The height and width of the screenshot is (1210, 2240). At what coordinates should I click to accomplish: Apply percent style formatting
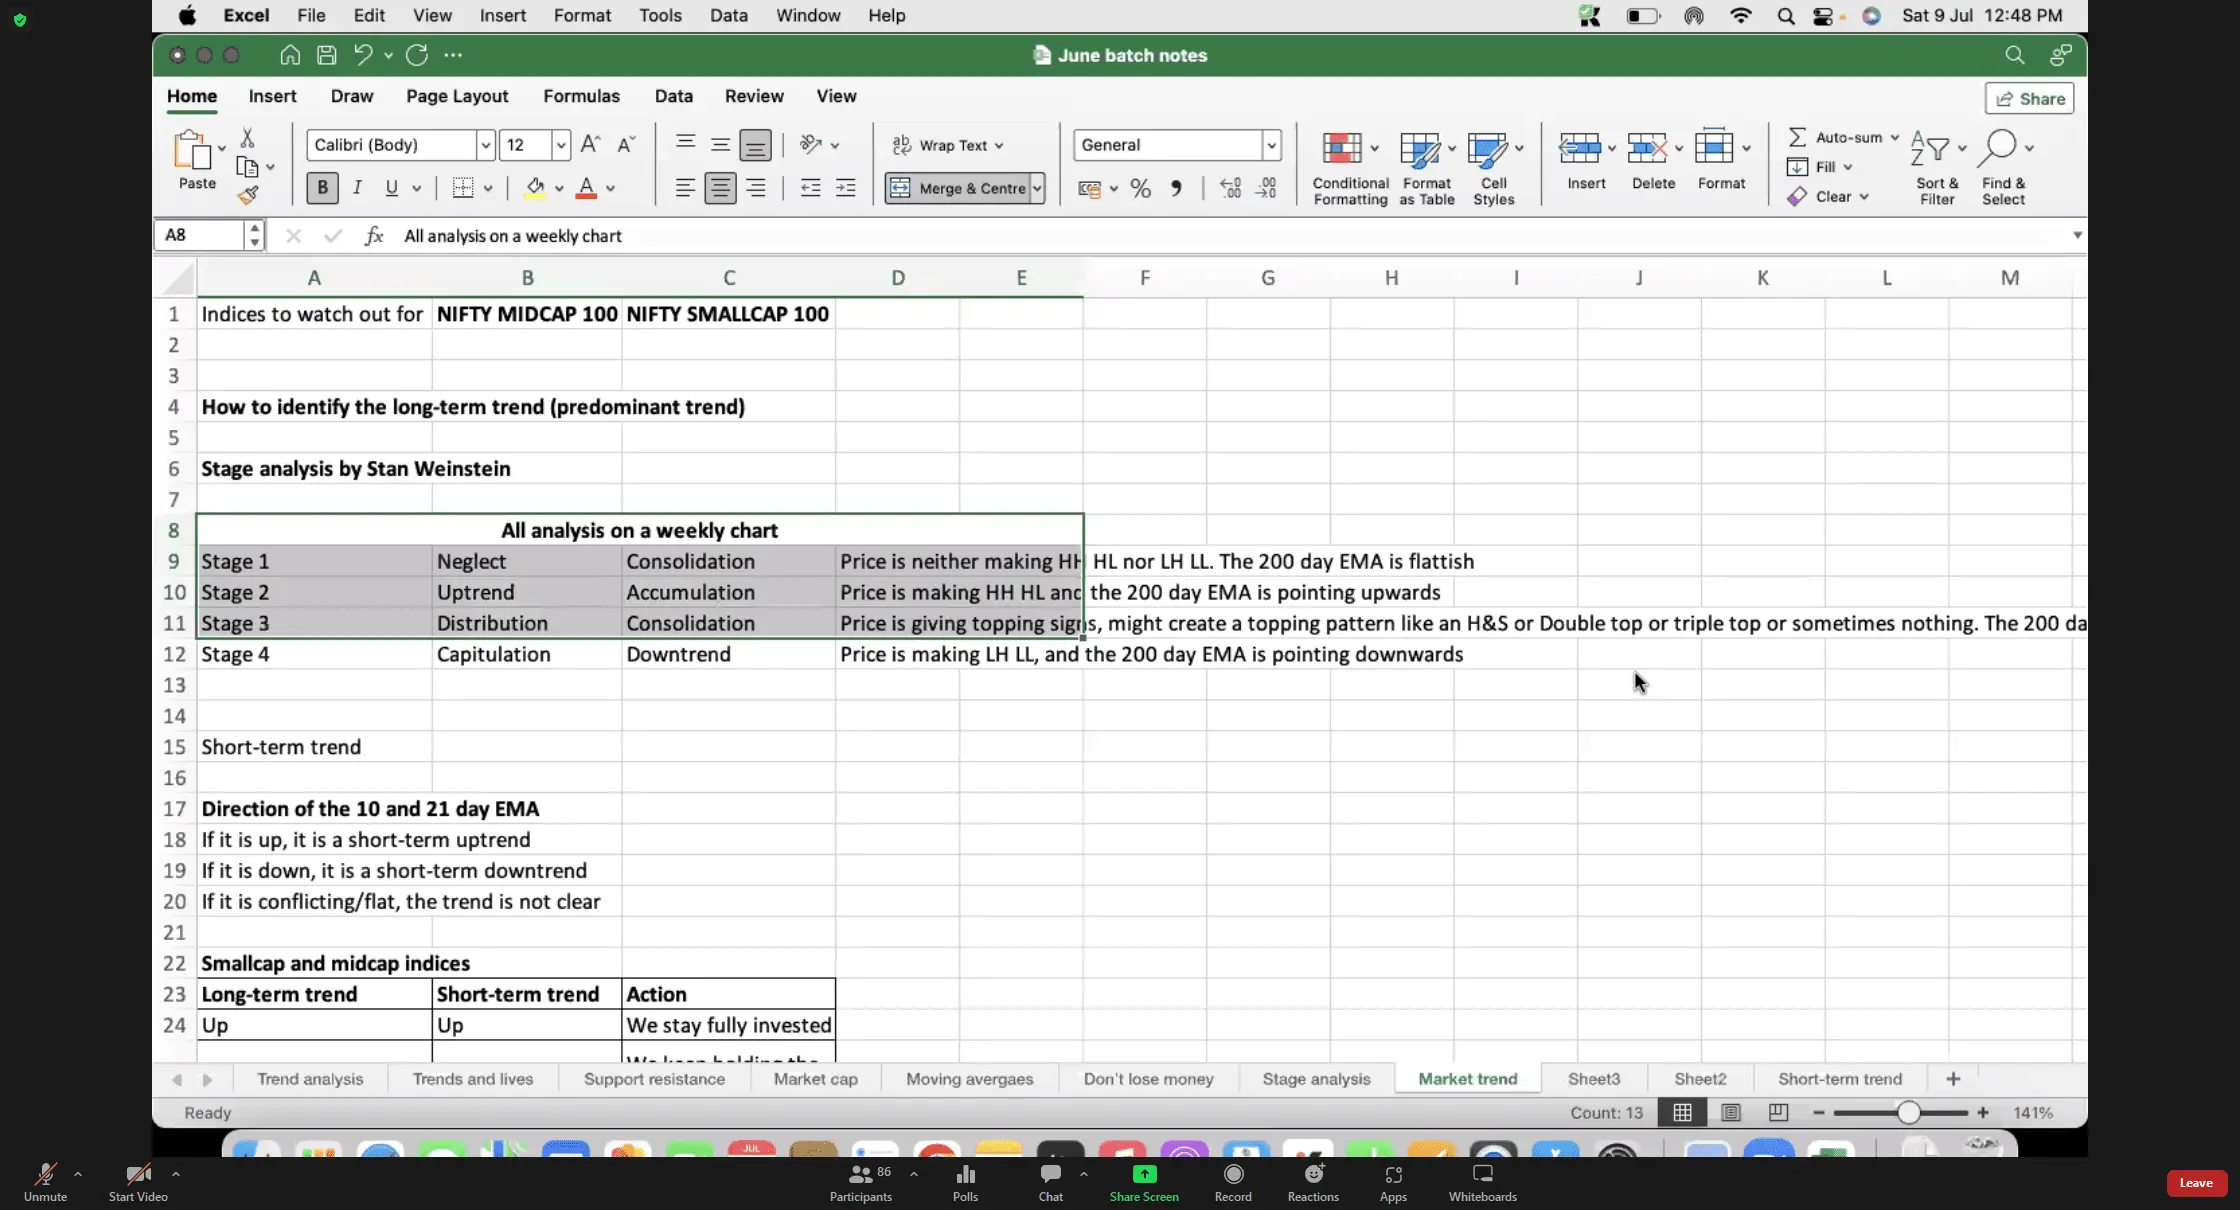[1140, 188]
